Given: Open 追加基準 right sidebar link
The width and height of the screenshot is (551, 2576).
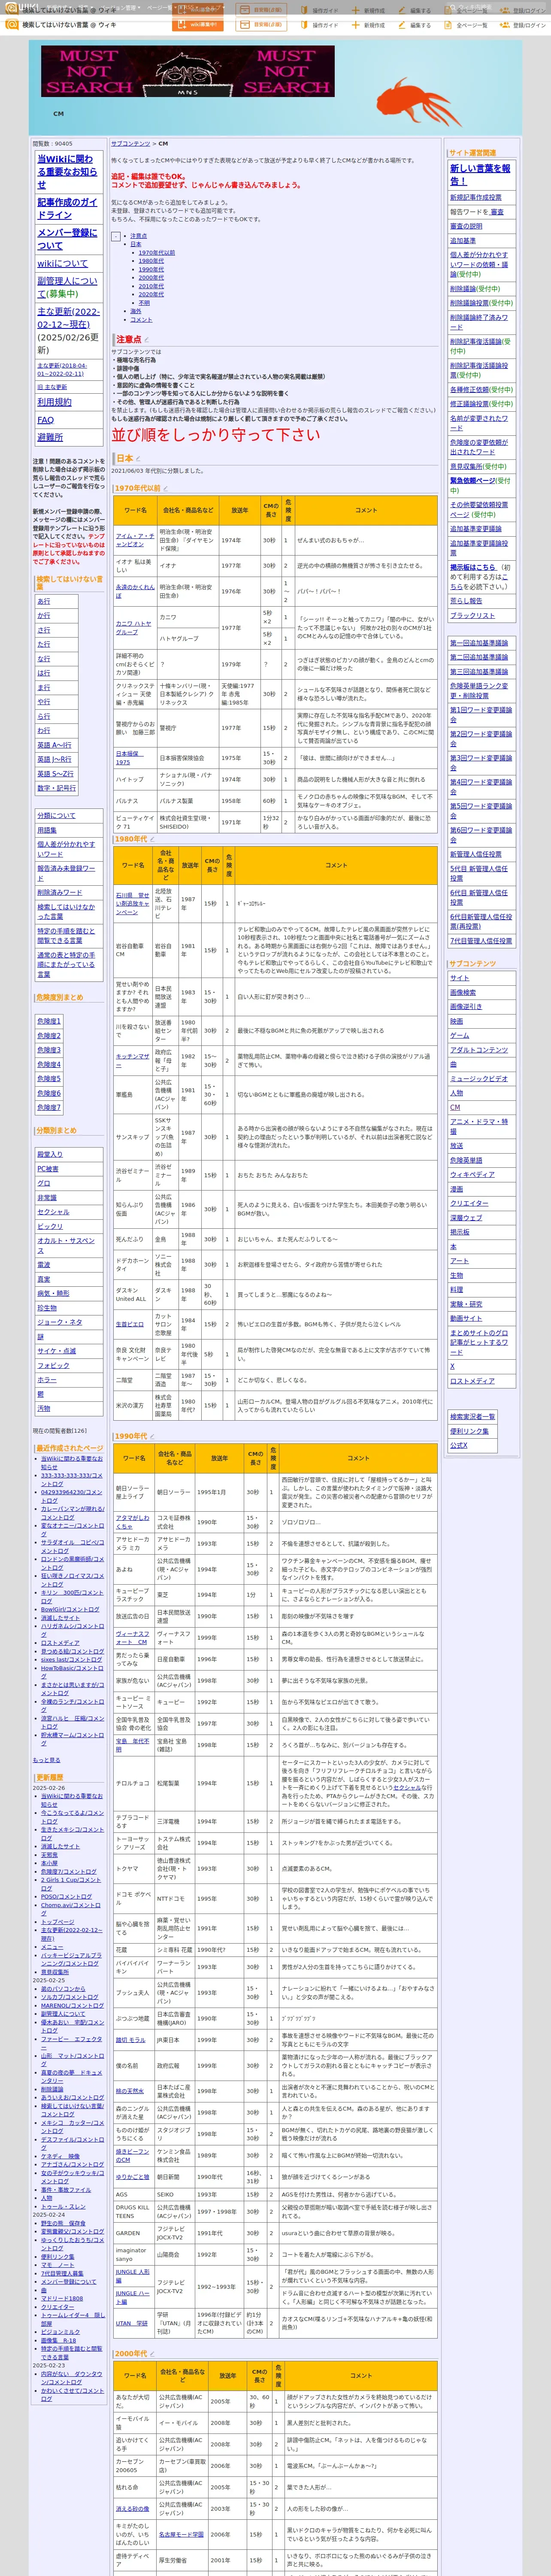Looking at the screenshot, I should coord(463,241).
